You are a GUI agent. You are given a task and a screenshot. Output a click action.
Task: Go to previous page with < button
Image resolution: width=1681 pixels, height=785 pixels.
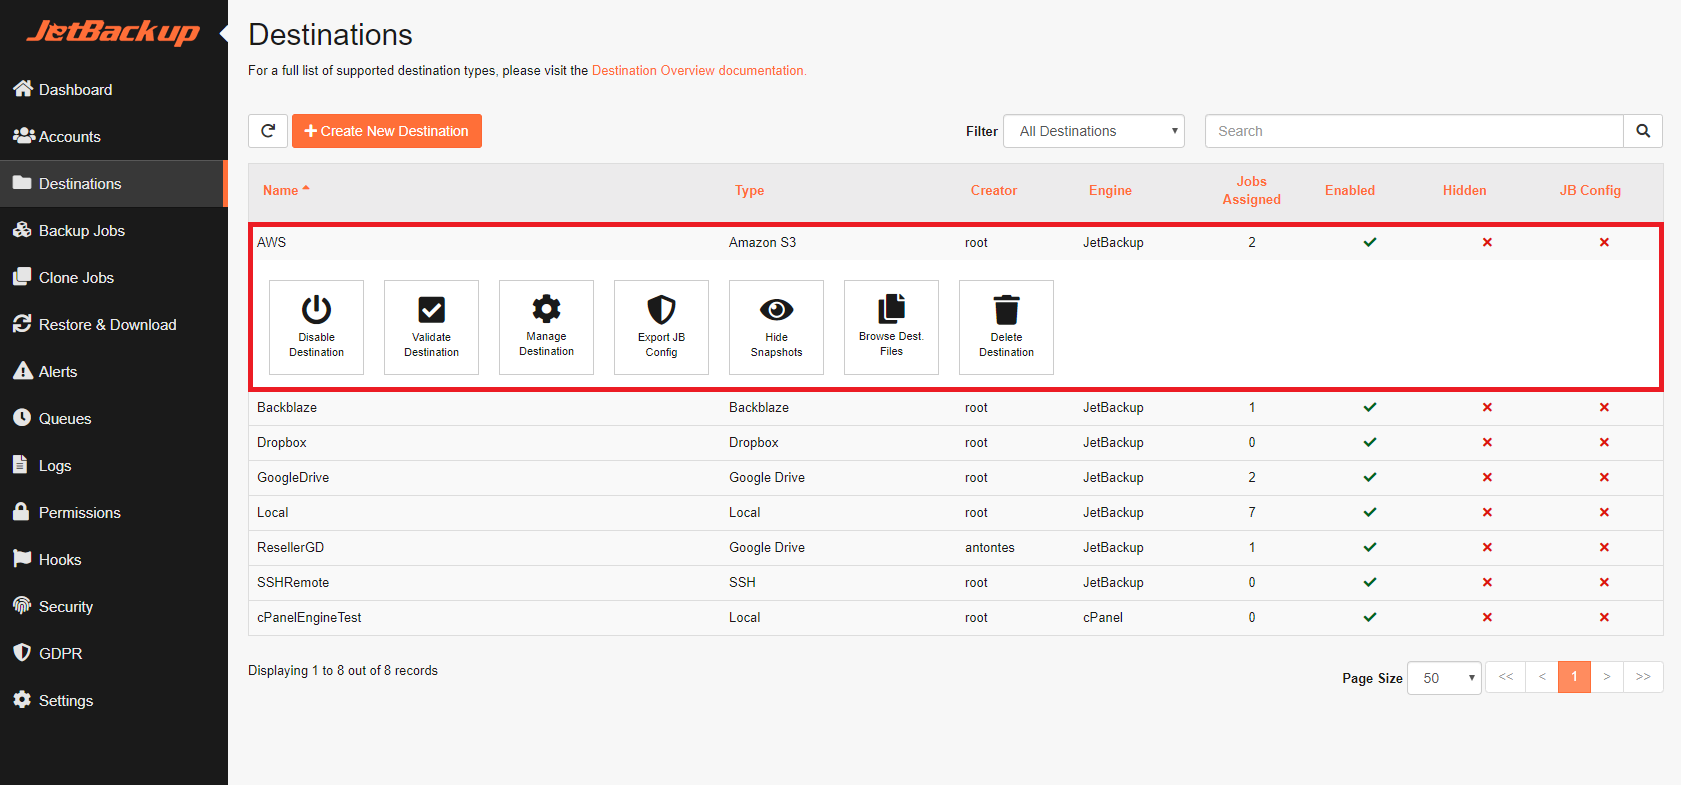tap(1542, 677)
